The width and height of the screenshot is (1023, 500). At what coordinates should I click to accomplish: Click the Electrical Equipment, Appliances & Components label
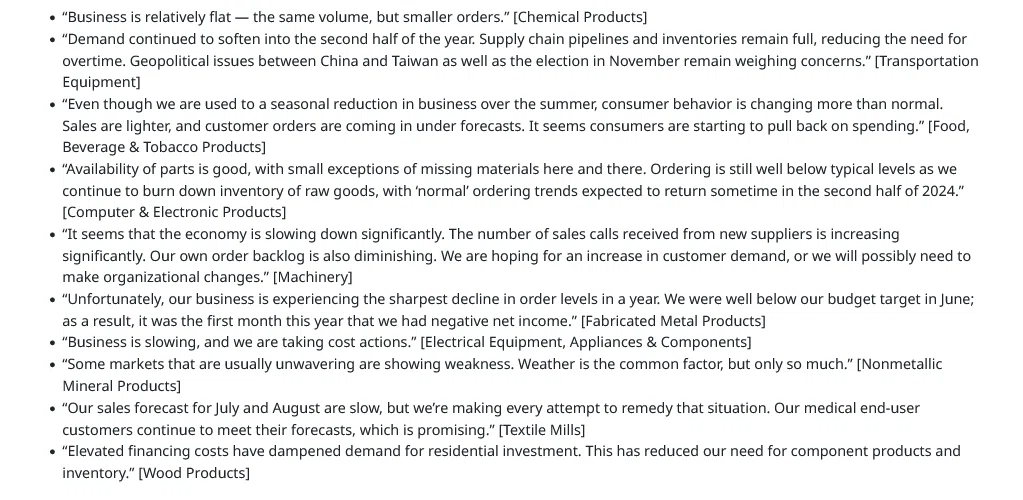coord(586,342)
